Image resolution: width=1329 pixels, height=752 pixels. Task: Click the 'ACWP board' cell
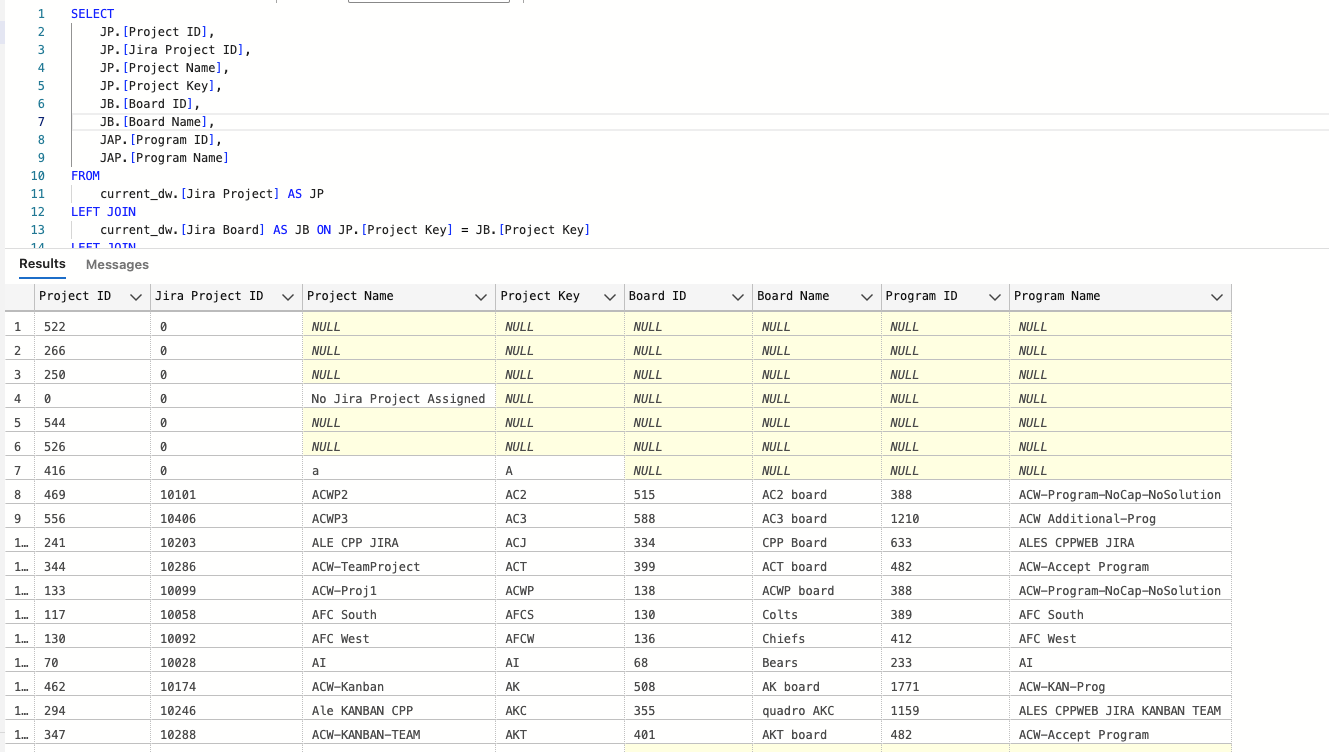(817, 591)
